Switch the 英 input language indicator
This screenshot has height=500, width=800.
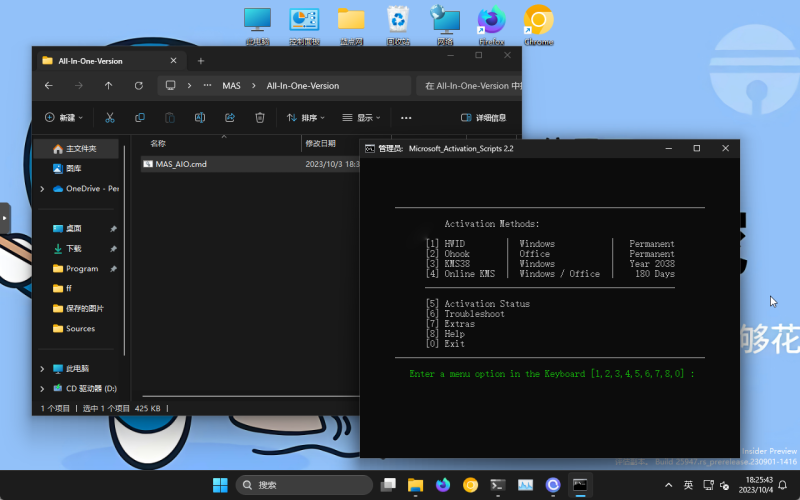tap(688, 485)
